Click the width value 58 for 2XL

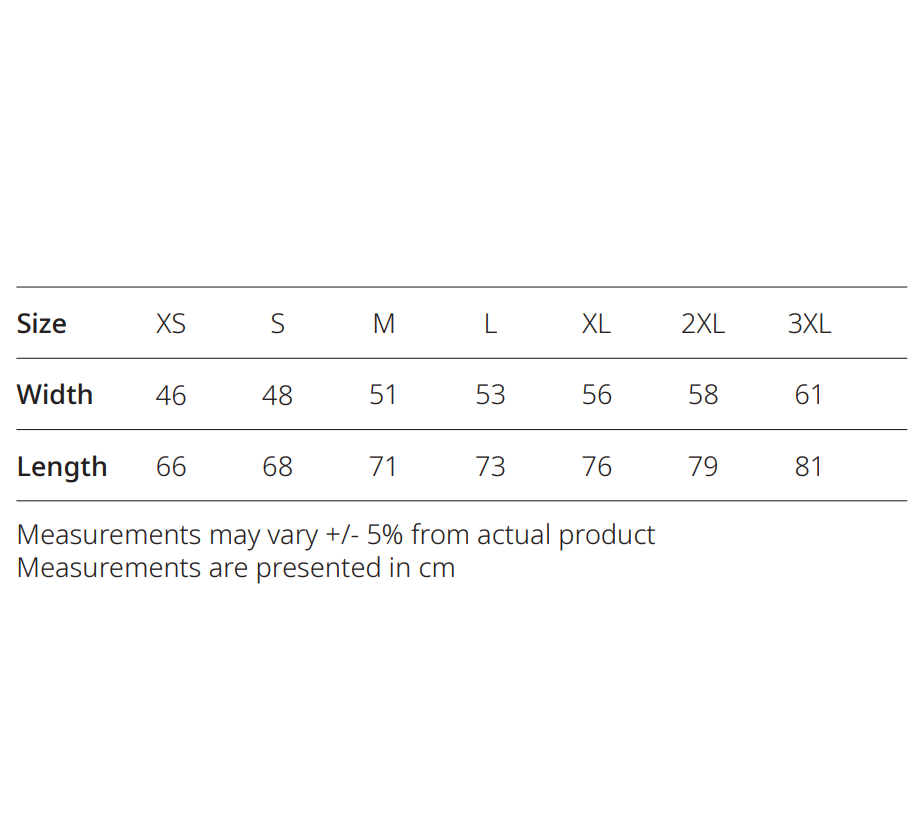(703, 396)
